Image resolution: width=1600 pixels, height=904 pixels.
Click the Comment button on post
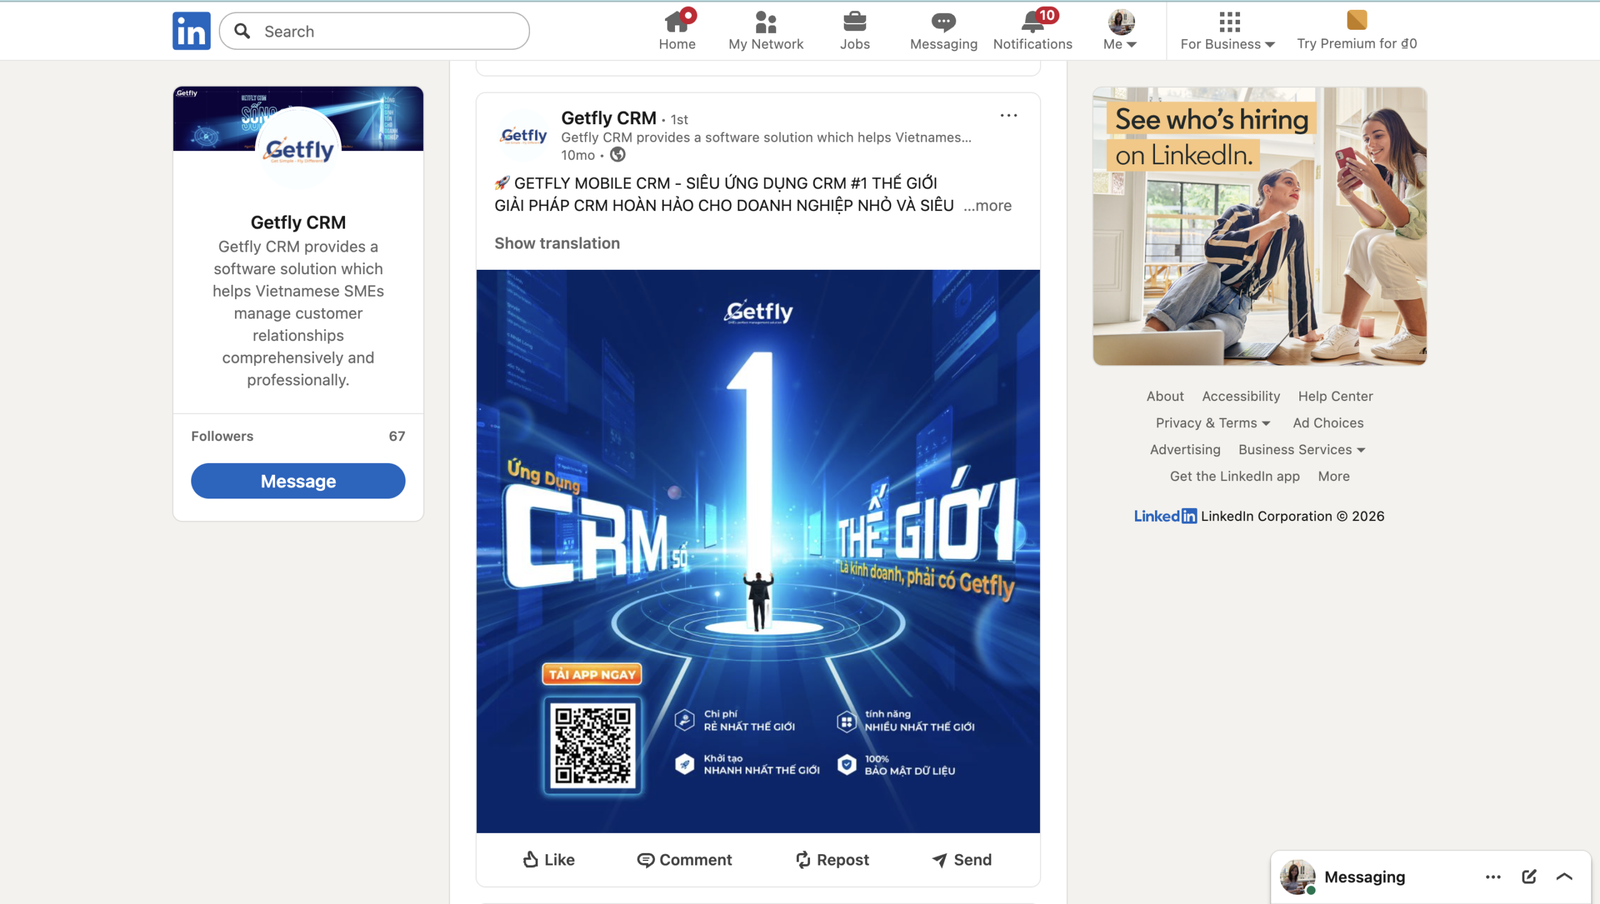(685, 860)
